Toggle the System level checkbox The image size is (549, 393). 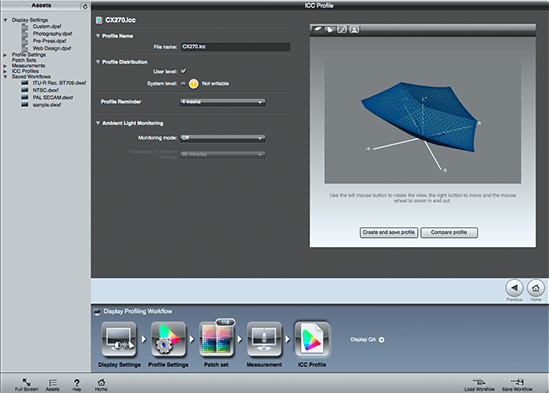click(183, 83)
